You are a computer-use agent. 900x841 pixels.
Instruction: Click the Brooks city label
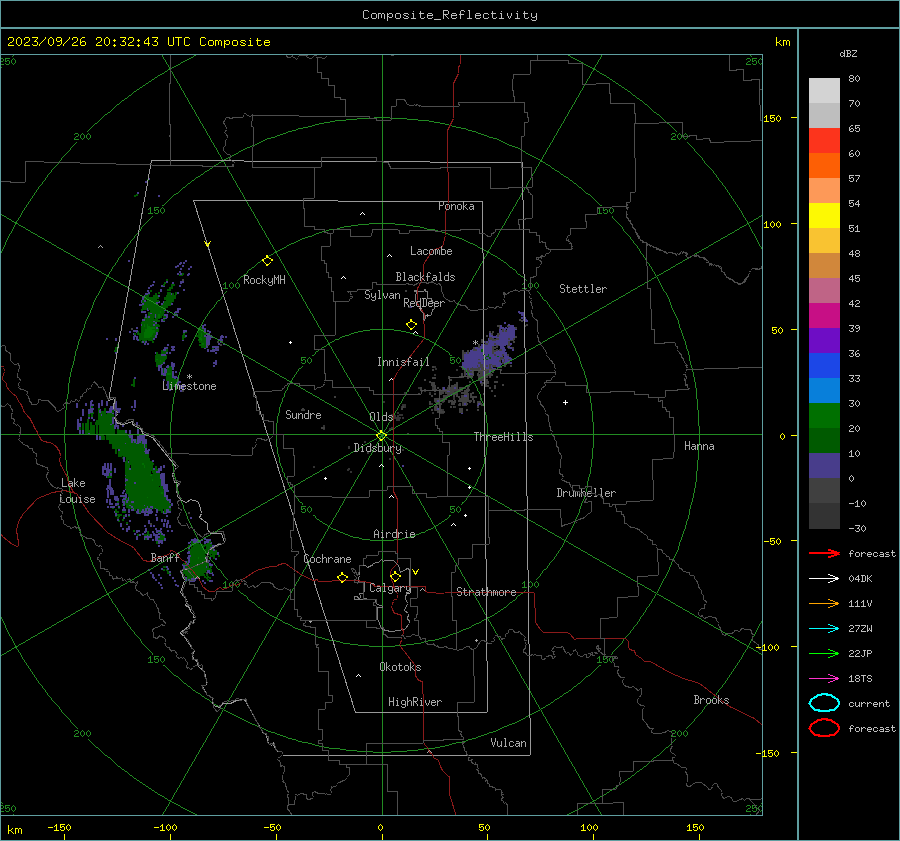pyautogui.click(x=711, y=700)
